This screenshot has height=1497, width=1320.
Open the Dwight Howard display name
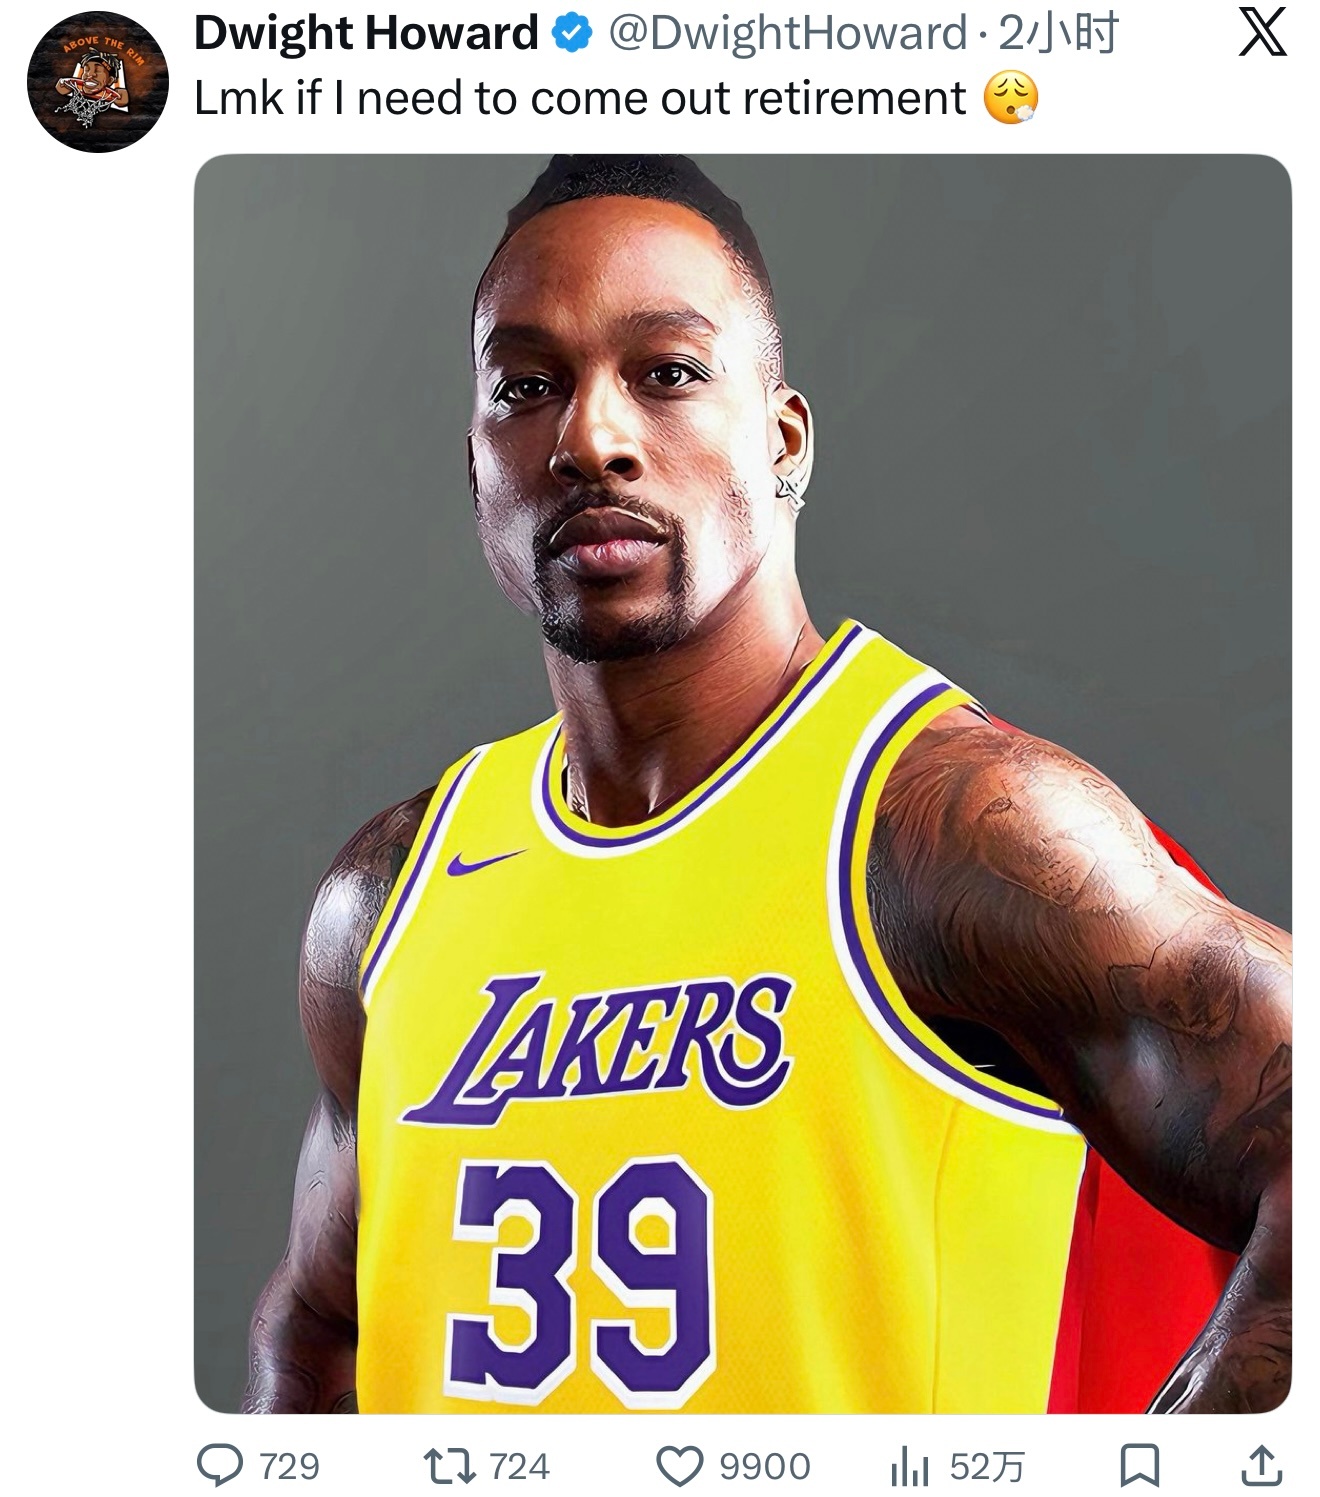[x=365, y=35]
